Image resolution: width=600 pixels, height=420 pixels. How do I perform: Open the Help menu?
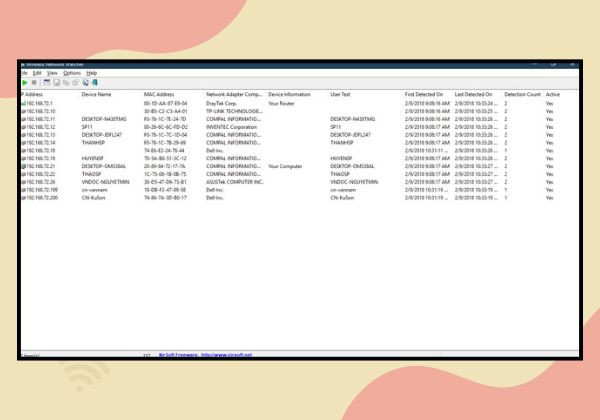(91, 73)
